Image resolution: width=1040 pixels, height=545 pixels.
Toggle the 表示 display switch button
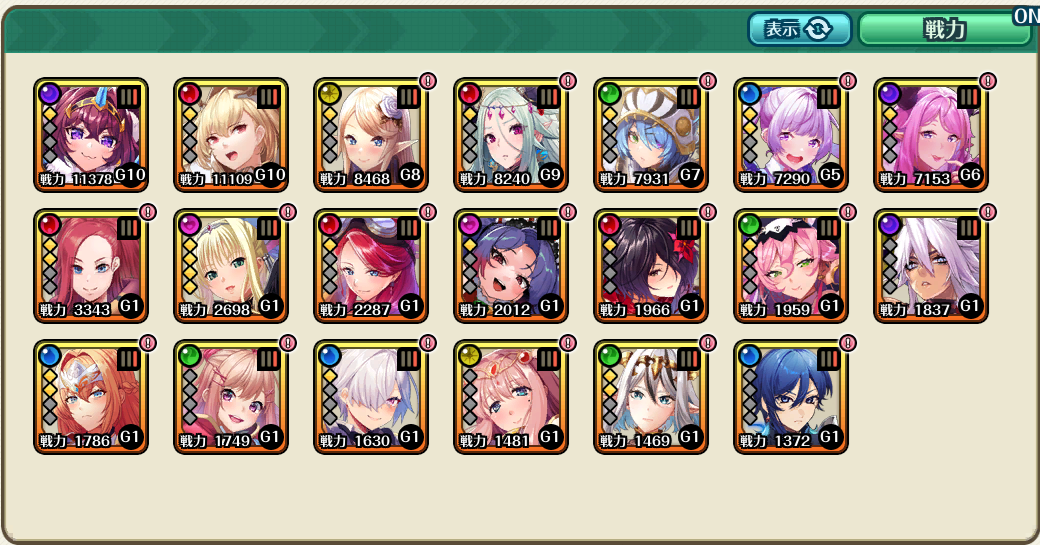point(799,29)
